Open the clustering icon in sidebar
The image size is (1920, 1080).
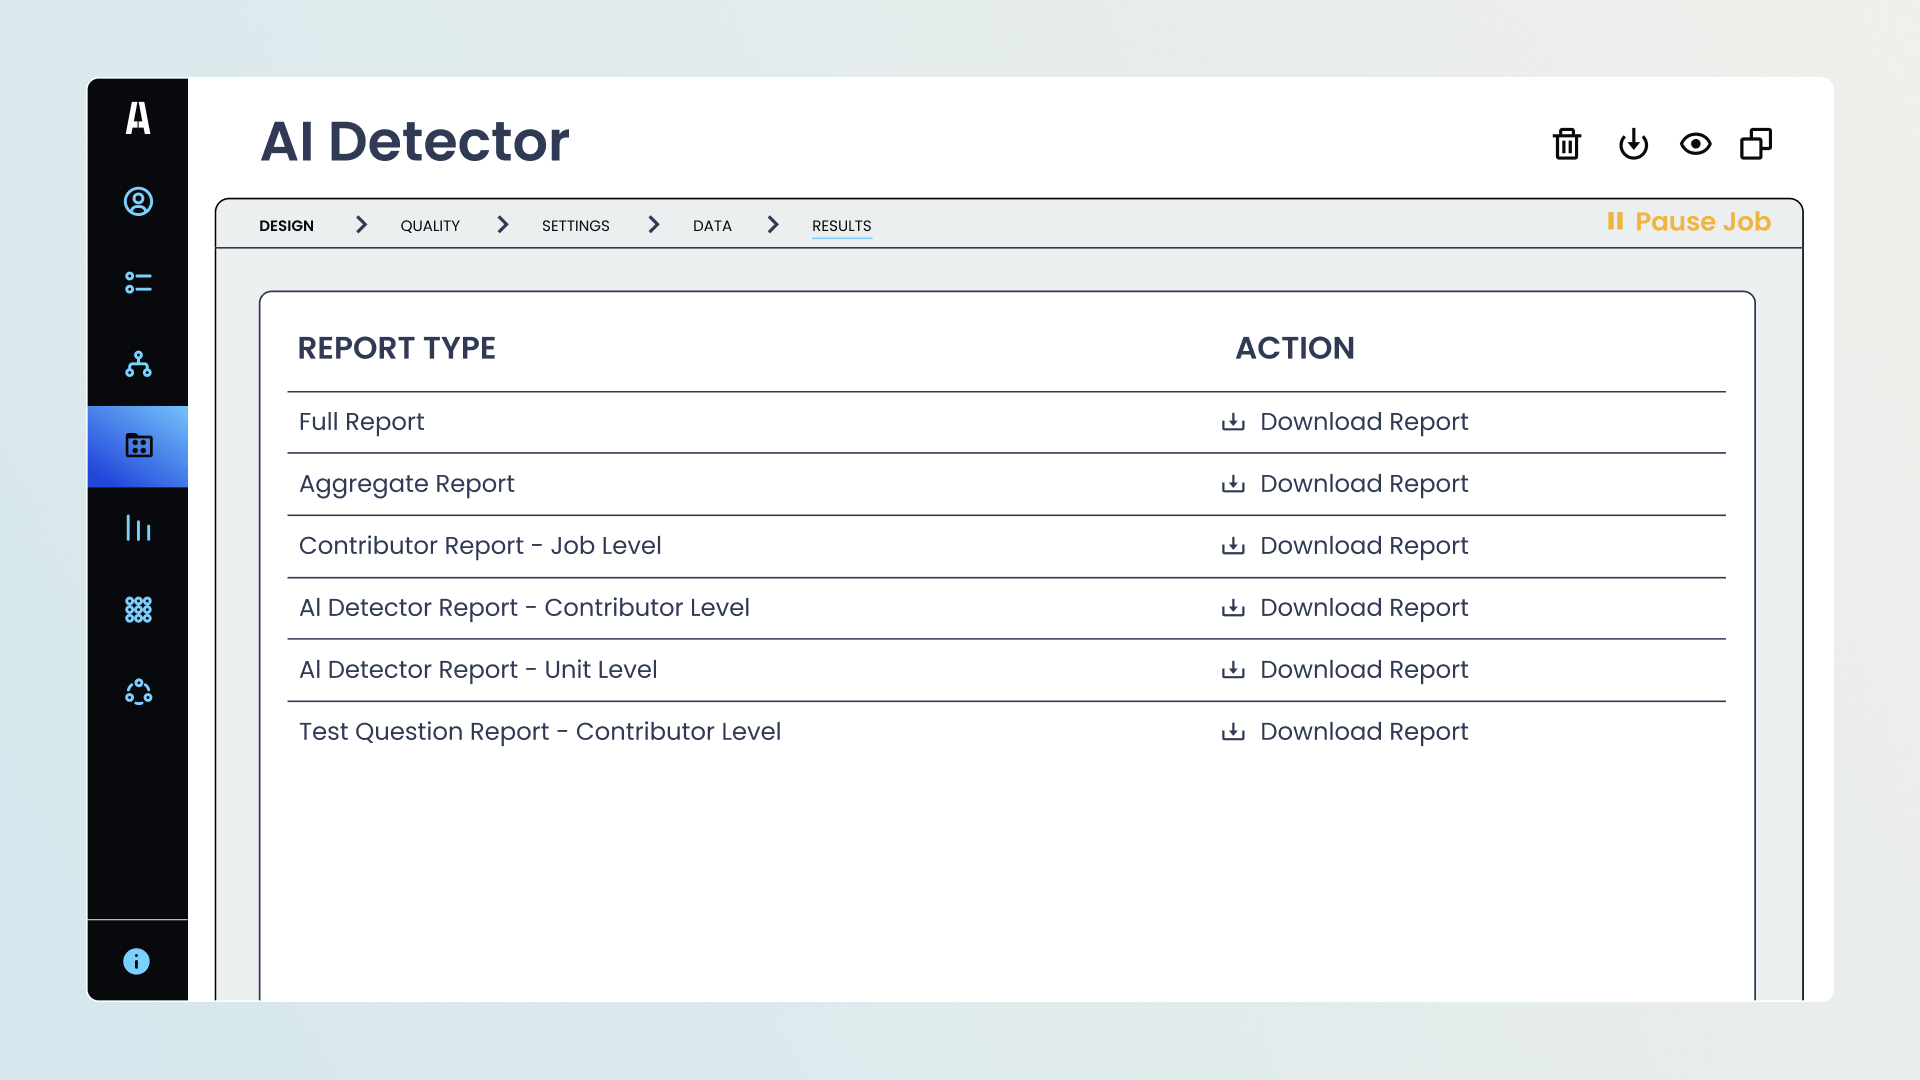click(x=137, y=692)
